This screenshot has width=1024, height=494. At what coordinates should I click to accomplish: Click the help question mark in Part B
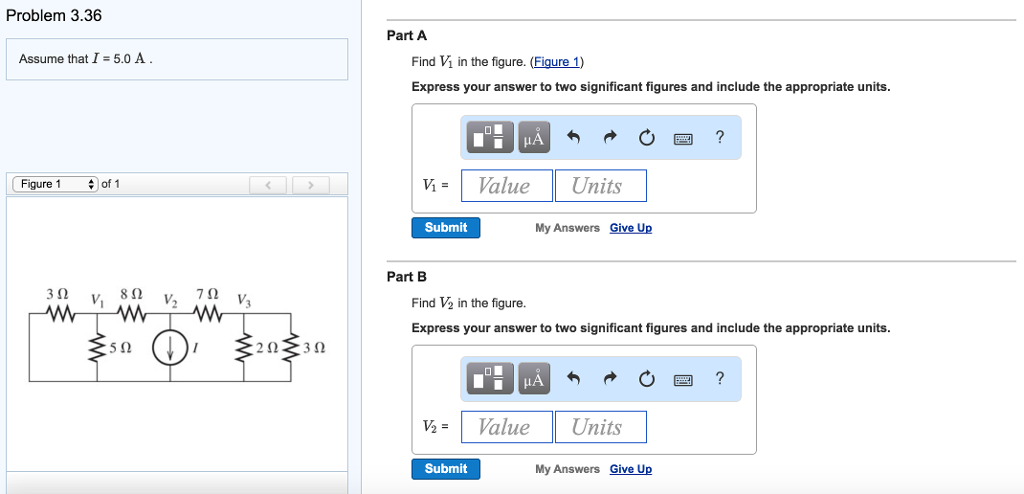720,378
